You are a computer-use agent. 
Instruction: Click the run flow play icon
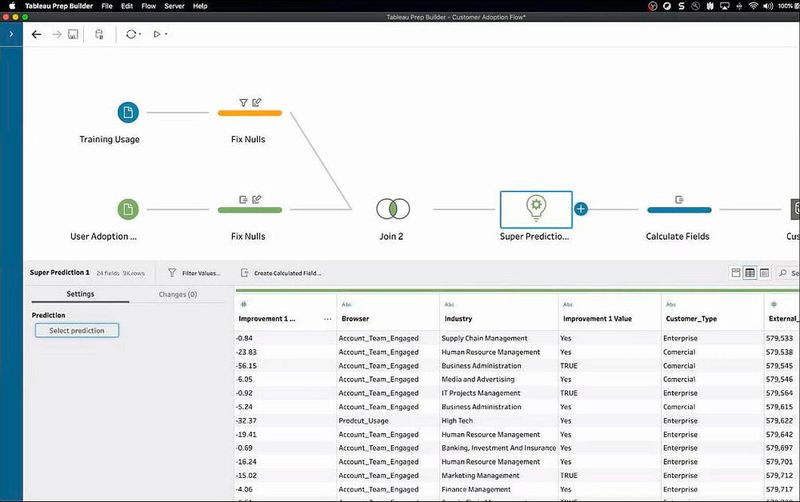(157, 34)
